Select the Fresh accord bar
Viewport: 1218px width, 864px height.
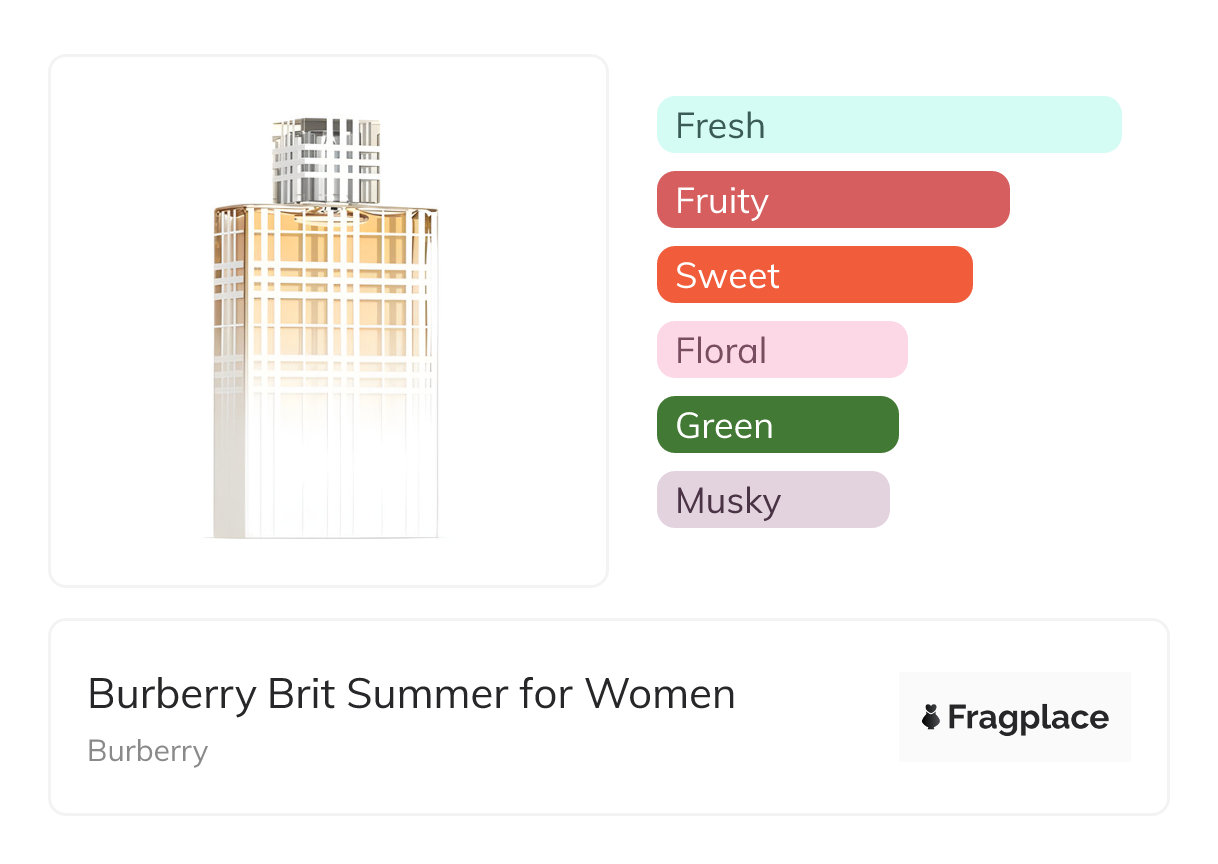889,125
